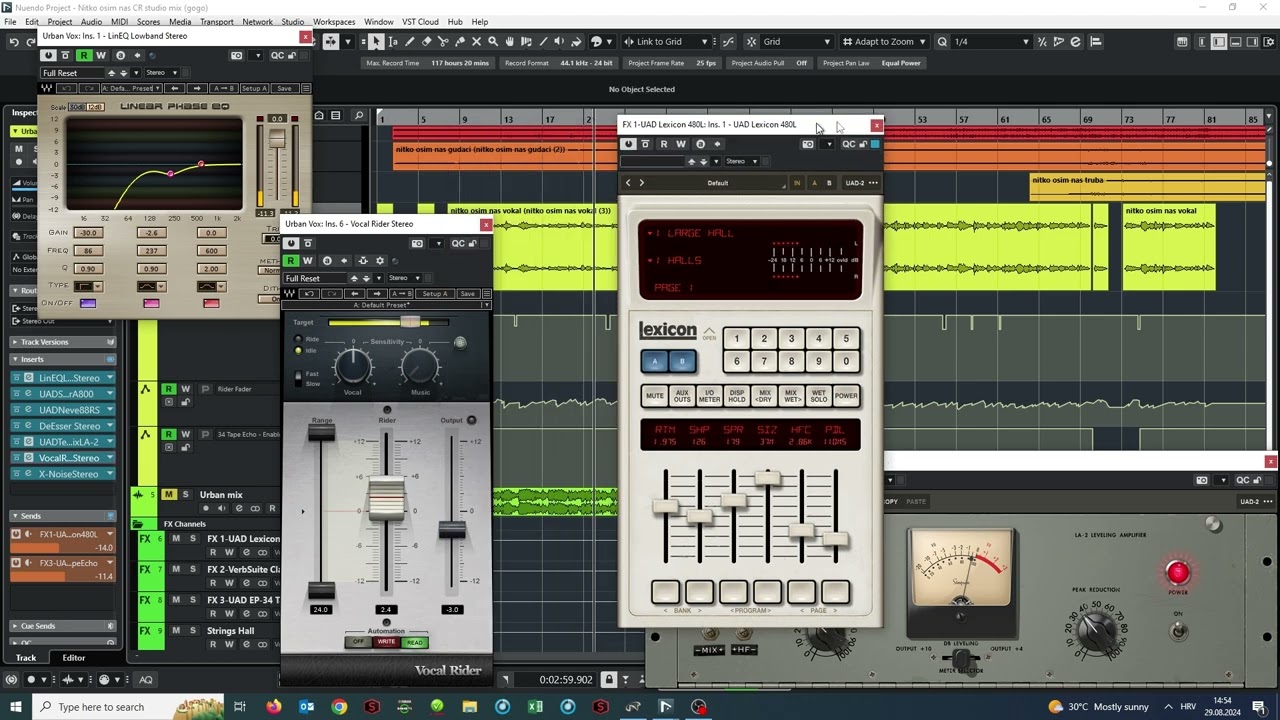Solo the Urban mix track
1280x720 pixels.
[185, 495]
